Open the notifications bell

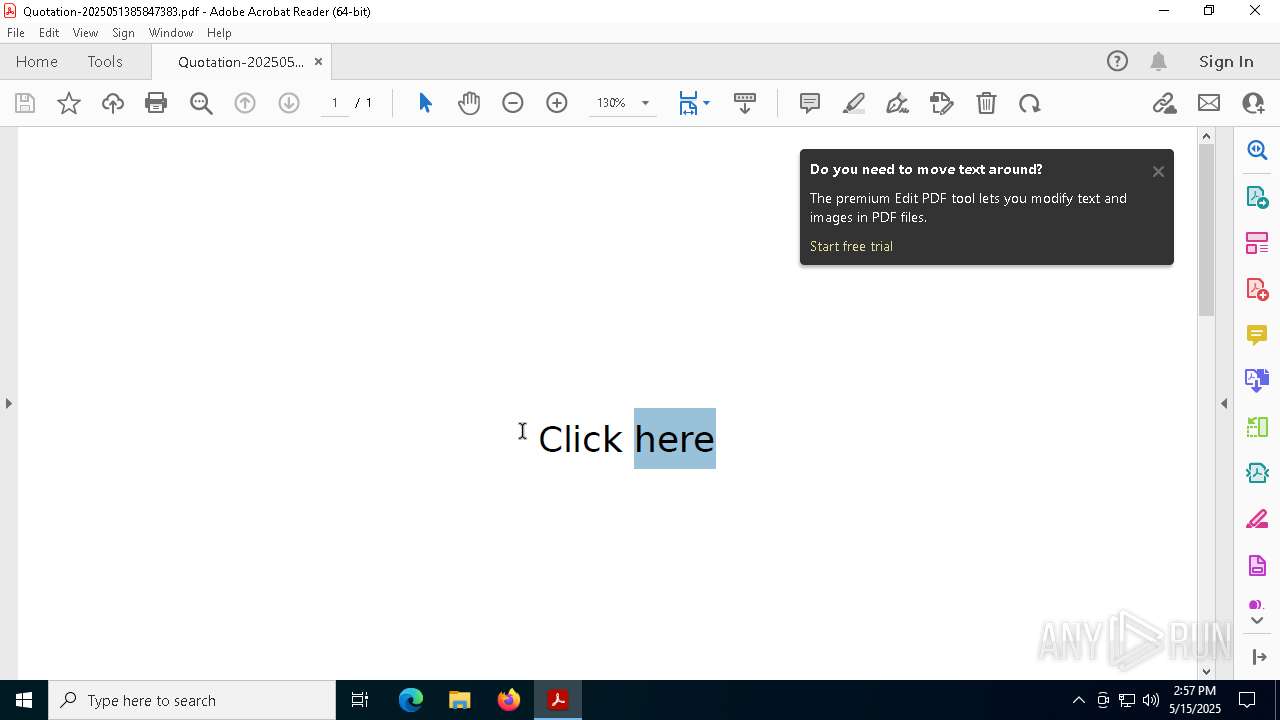[1158, 61]
